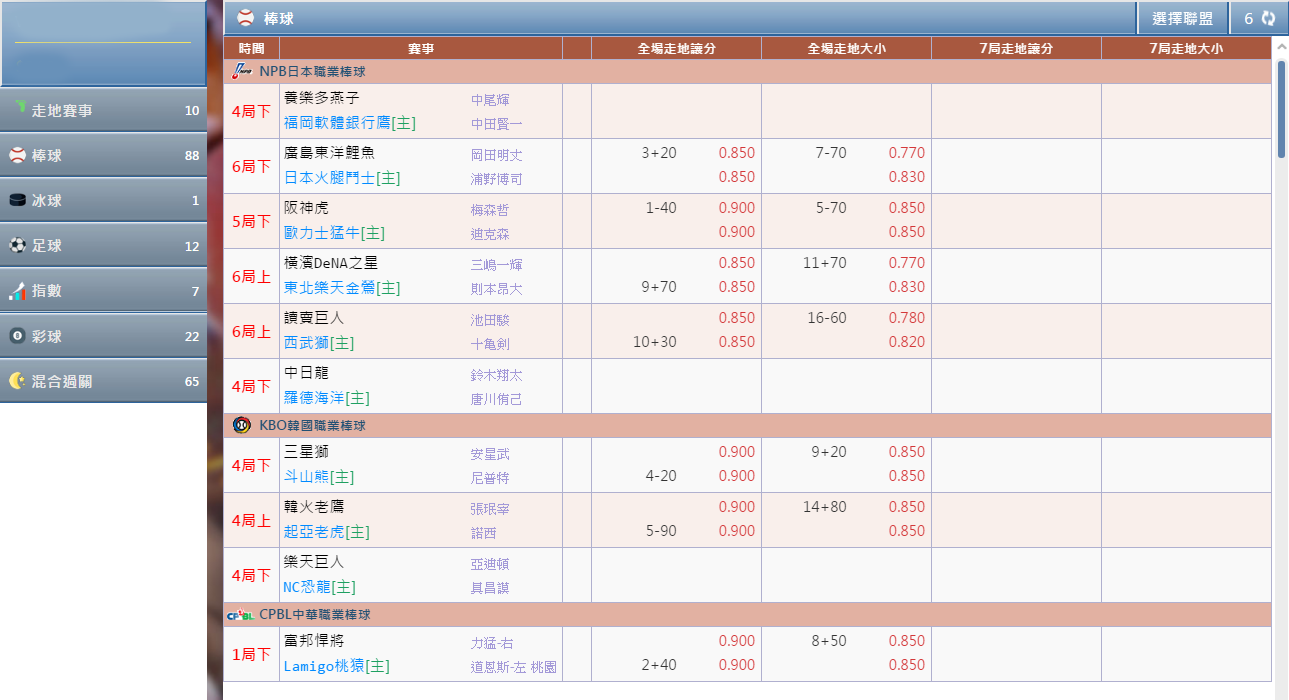Open the 走地賽事 menu item

pos(104,110)
